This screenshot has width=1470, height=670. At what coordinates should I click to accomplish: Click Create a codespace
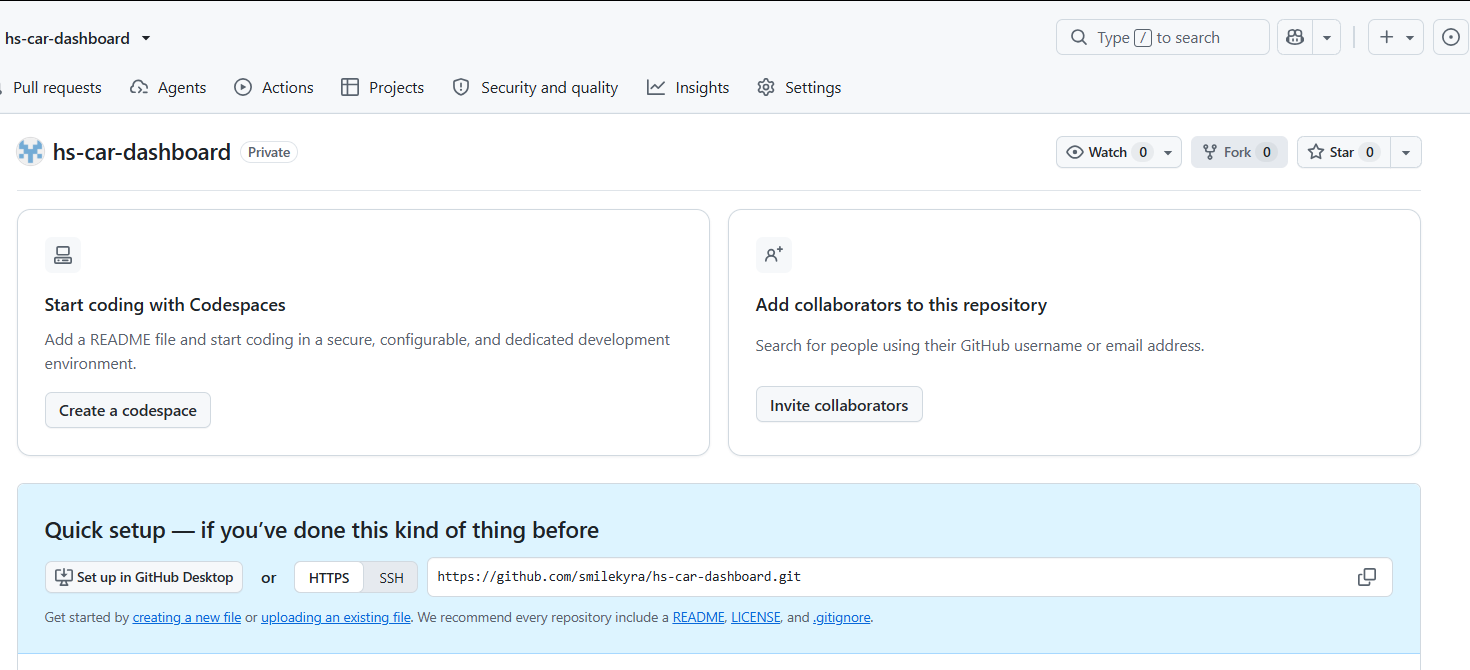point(128,410)
